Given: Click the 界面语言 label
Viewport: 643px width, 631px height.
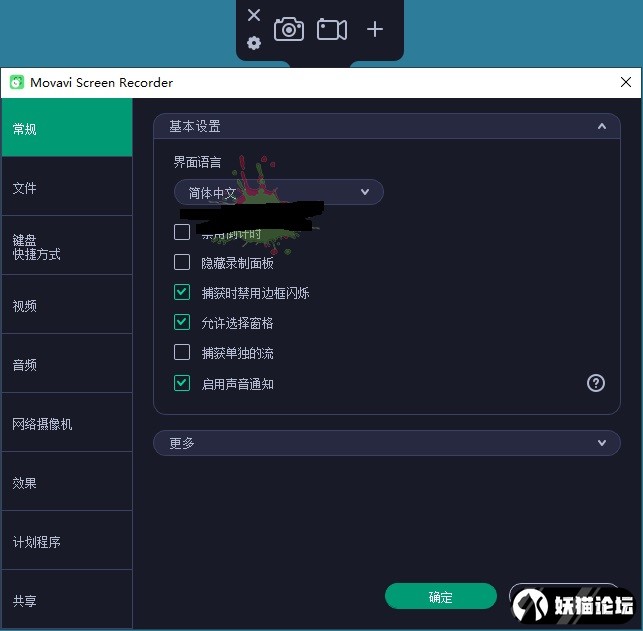Looking at the screenshot, I should (x=197, y=162).
